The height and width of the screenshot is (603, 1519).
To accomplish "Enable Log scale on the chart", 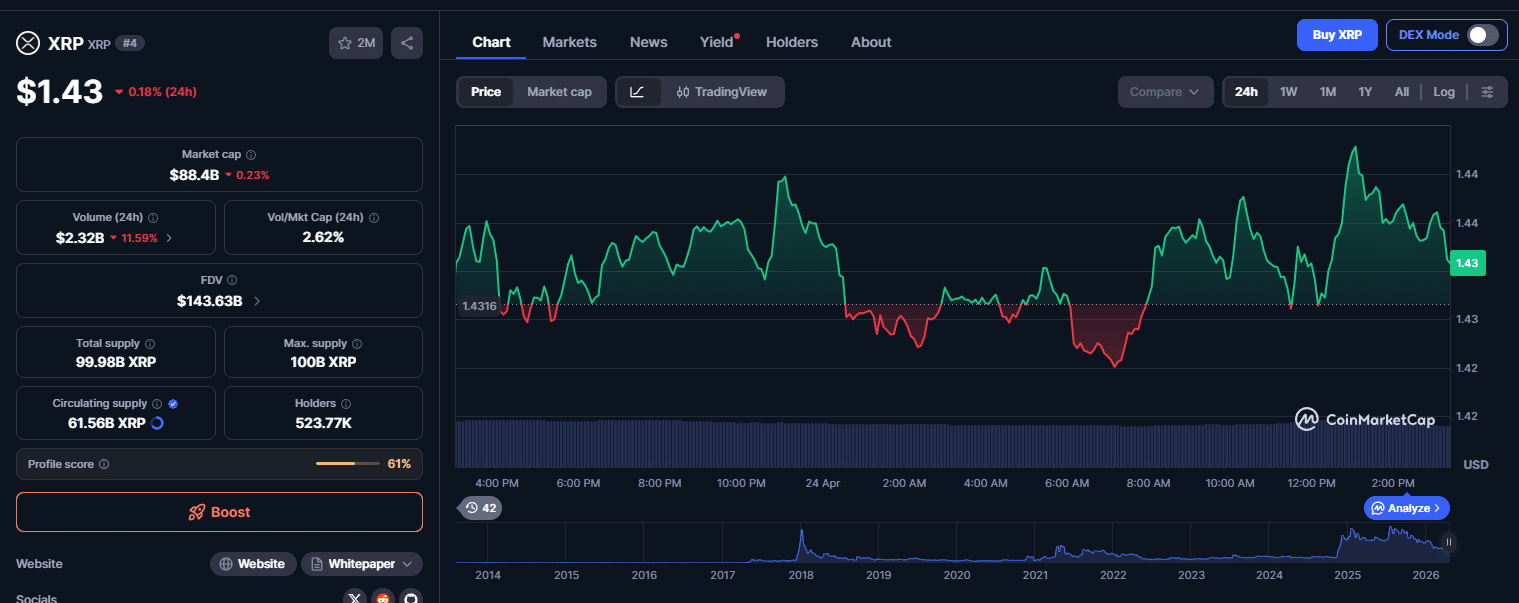I will tap(1443, 92).
